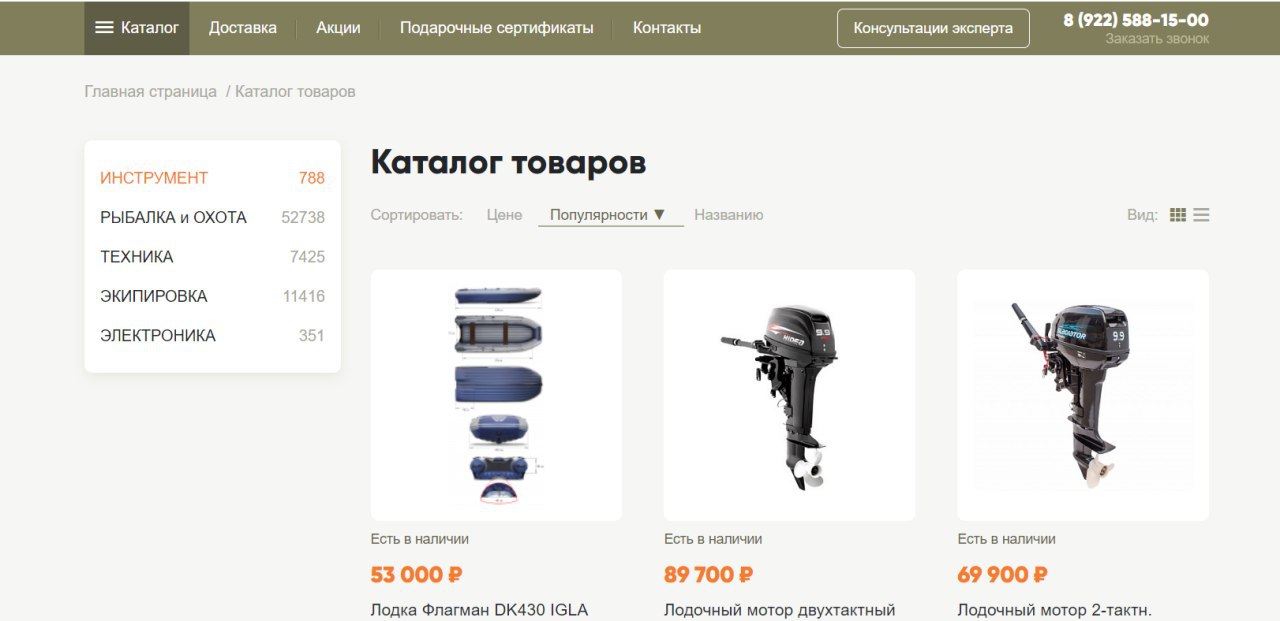Open the Контакты page
Screen dimensions: 1280x621
point(667,28)
